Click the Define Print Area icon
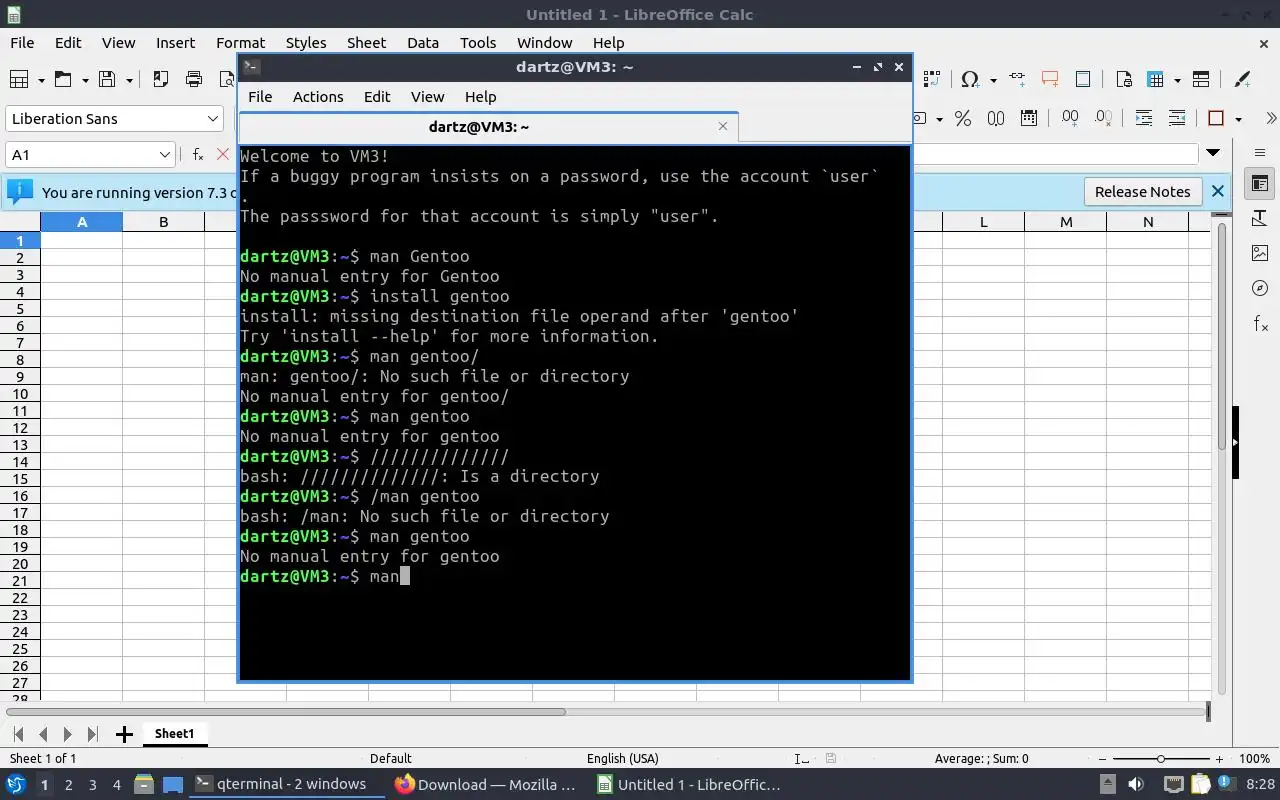 click(x=1123, y=79)
